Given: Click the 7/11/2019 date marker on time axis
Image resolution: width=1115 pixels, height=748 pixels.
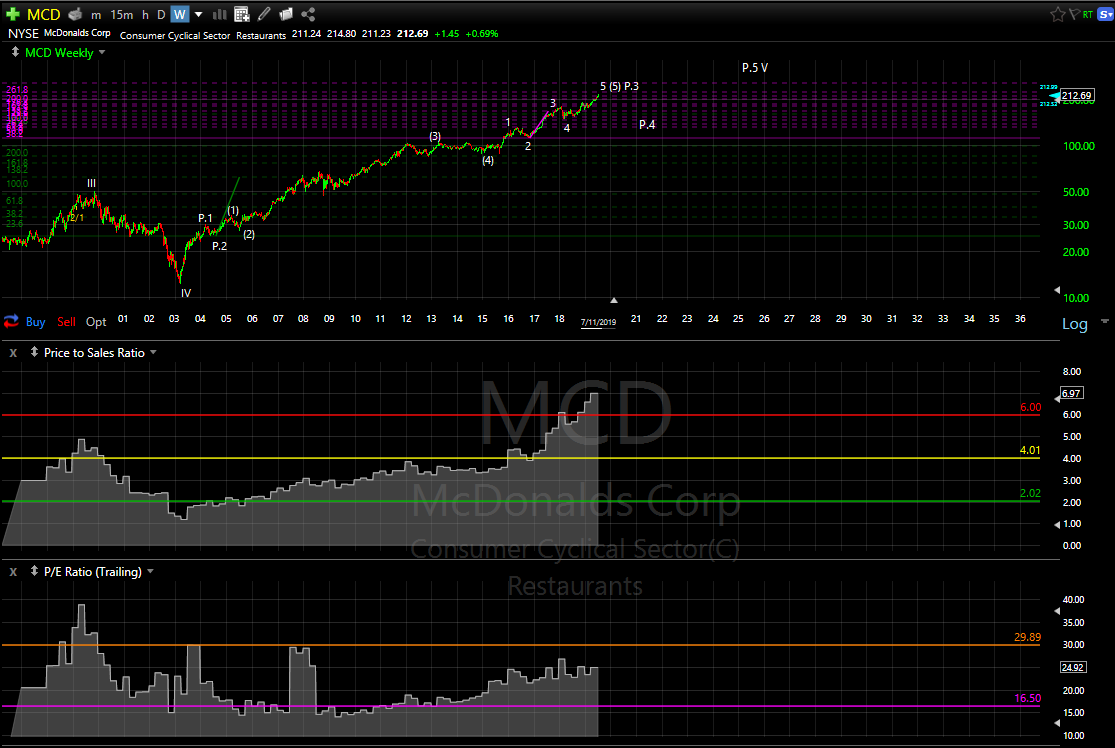Looking at the screenshot, I should pos(598,322).
